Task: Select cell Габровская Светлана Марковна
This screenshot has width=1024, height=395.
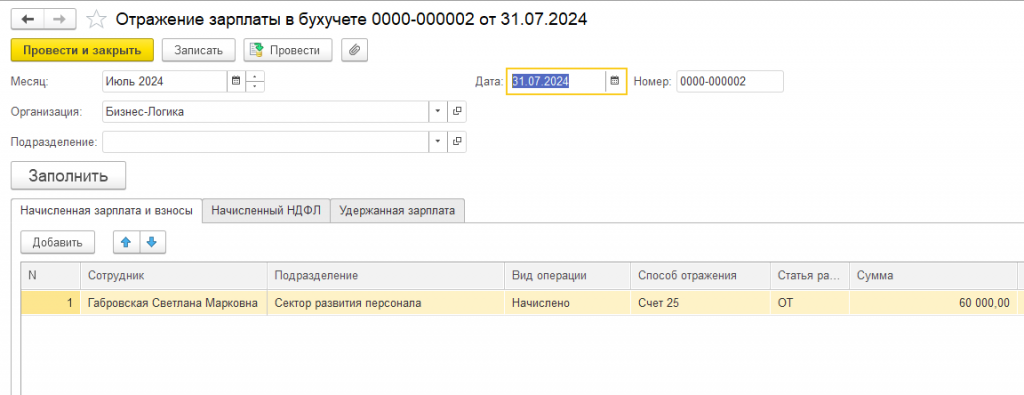Action: point(174,303)
